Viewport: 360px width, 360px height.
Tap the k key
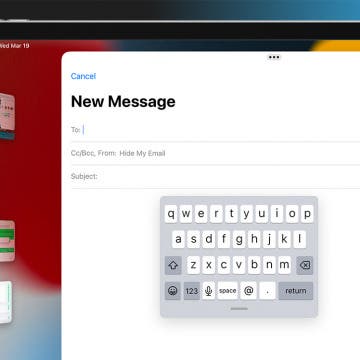point(284,239)
